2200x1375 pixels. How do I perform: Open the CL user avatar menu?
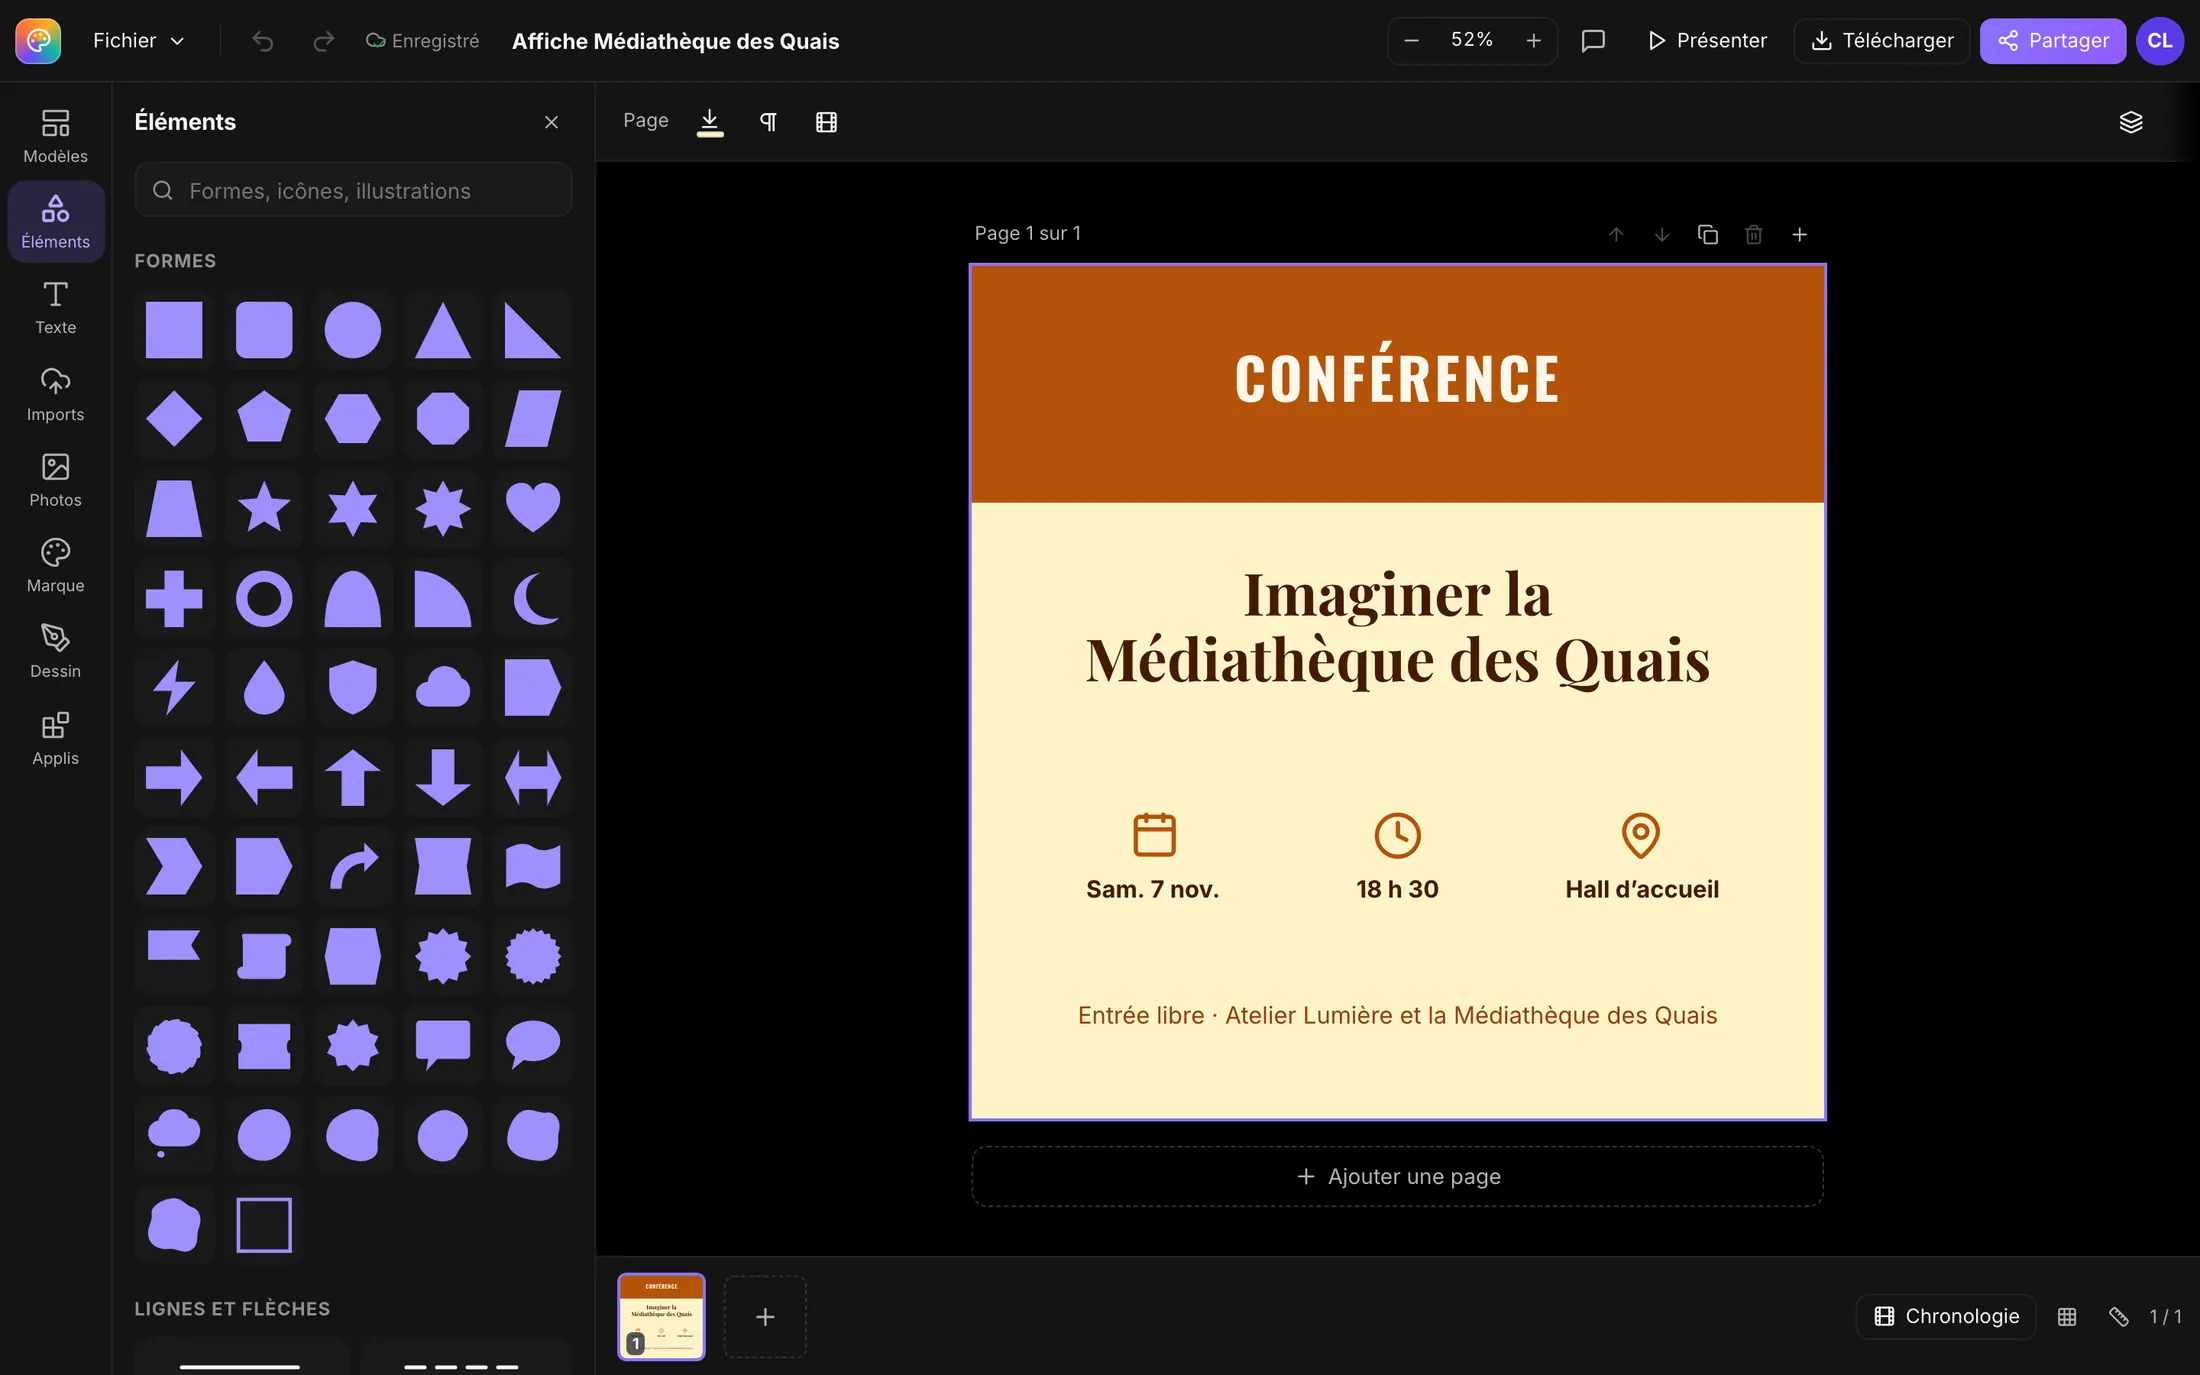(2160, 41)
